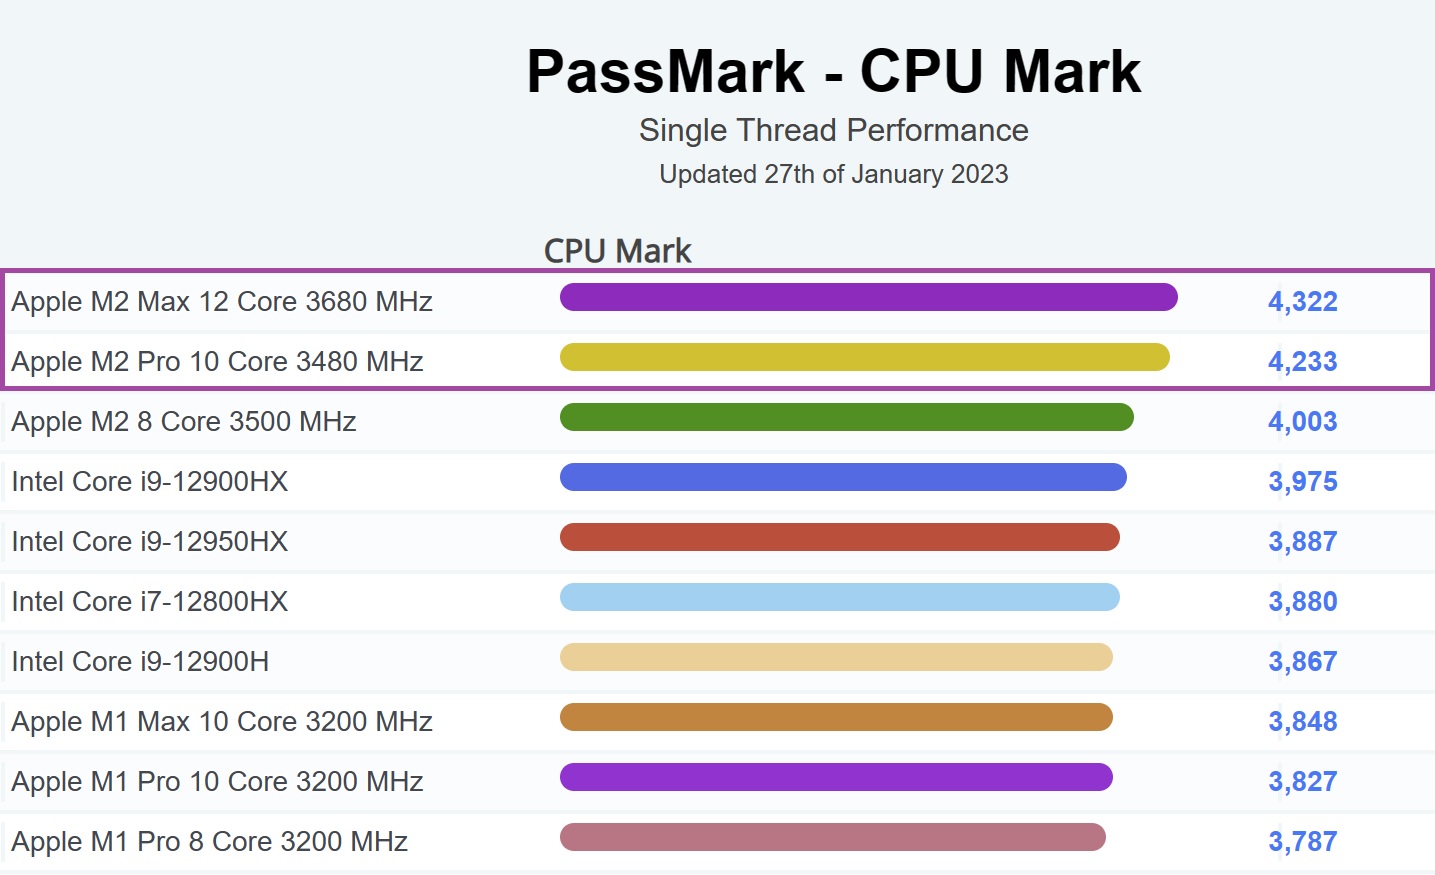Open Apple M1 Pro 8 Core 3200 MHz

(209, 841)
